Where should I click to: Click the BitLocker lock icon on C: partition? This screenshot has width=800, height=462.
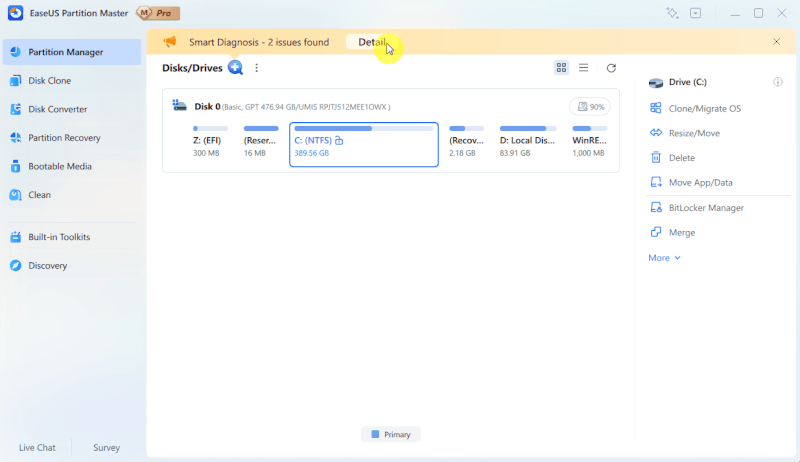[339, 140]
